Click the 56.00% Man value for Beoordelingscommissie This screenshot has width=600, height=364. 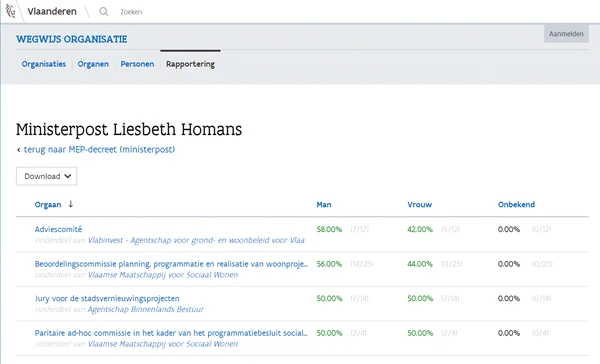point(329,264)
